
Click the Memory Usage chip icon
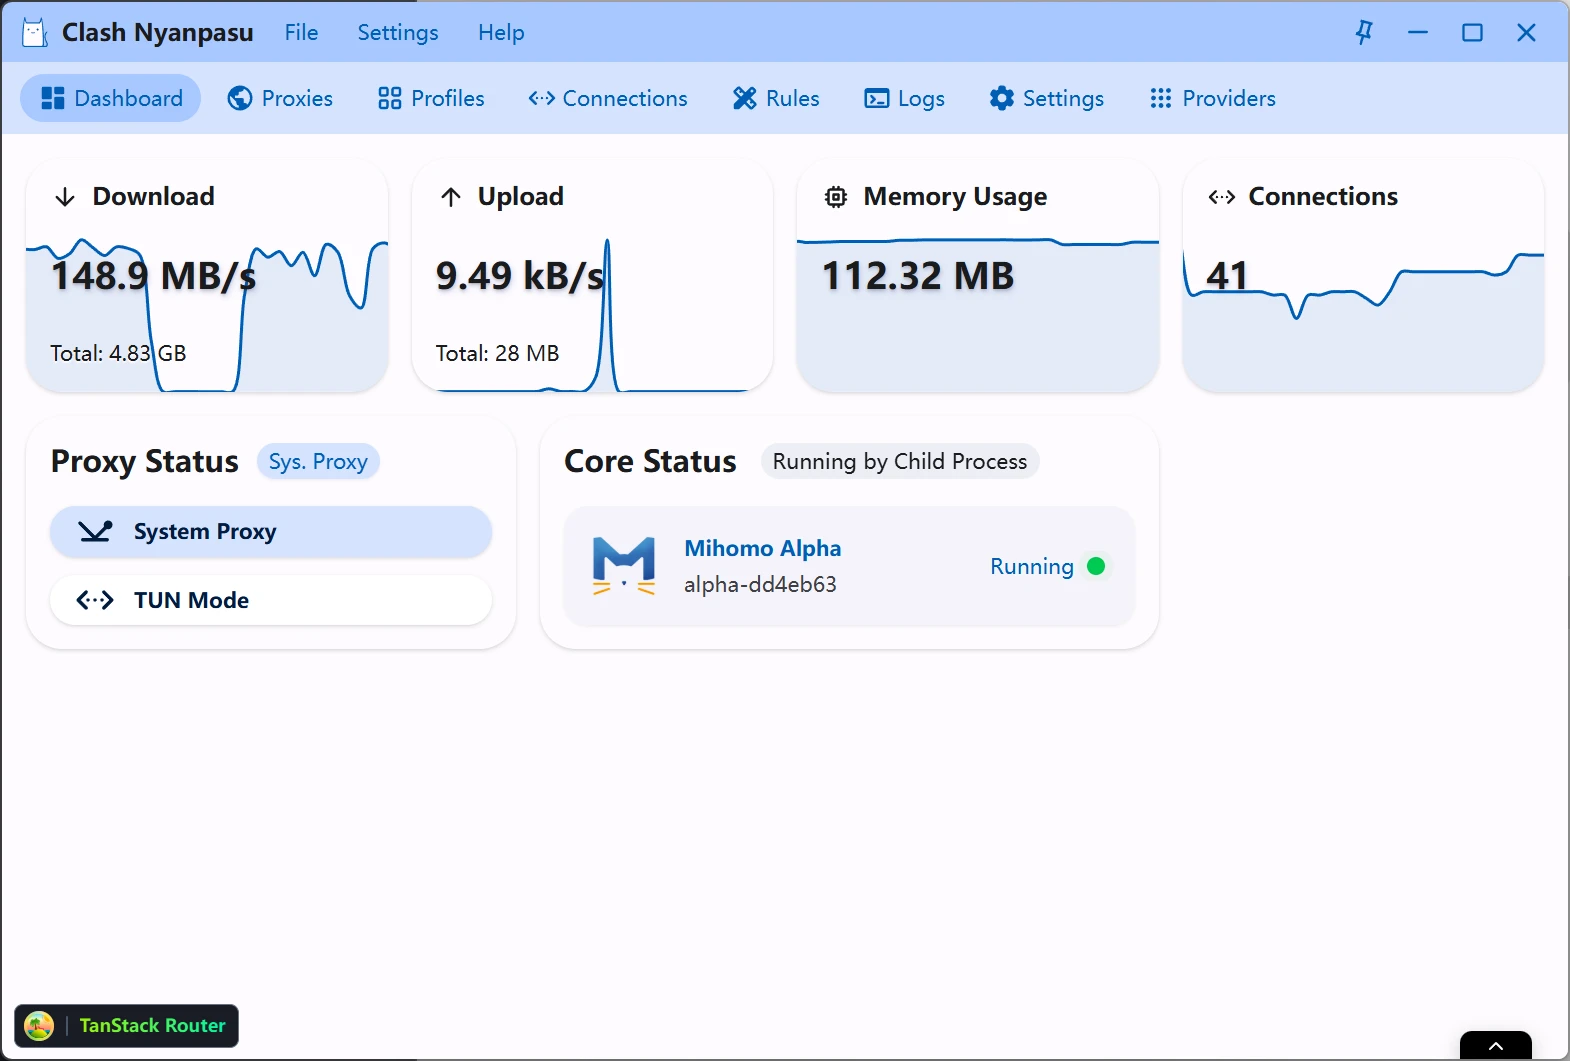836,197
